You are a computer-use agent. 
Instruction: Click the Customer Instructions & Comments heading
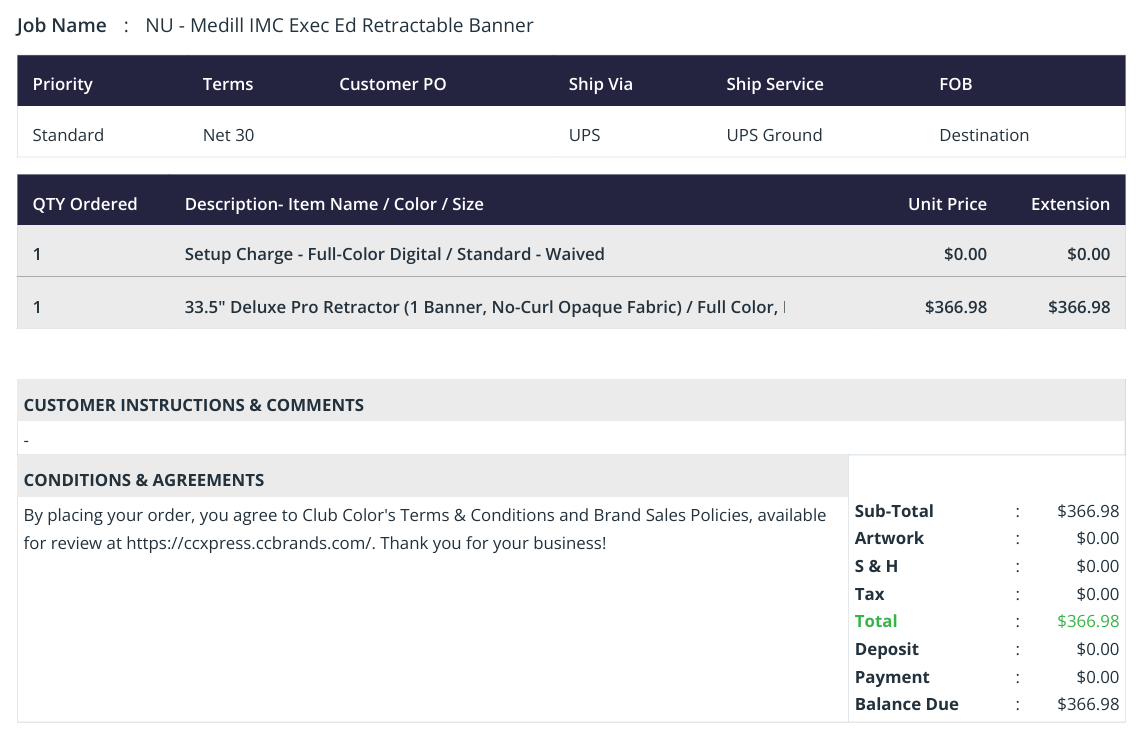(194, 405)
